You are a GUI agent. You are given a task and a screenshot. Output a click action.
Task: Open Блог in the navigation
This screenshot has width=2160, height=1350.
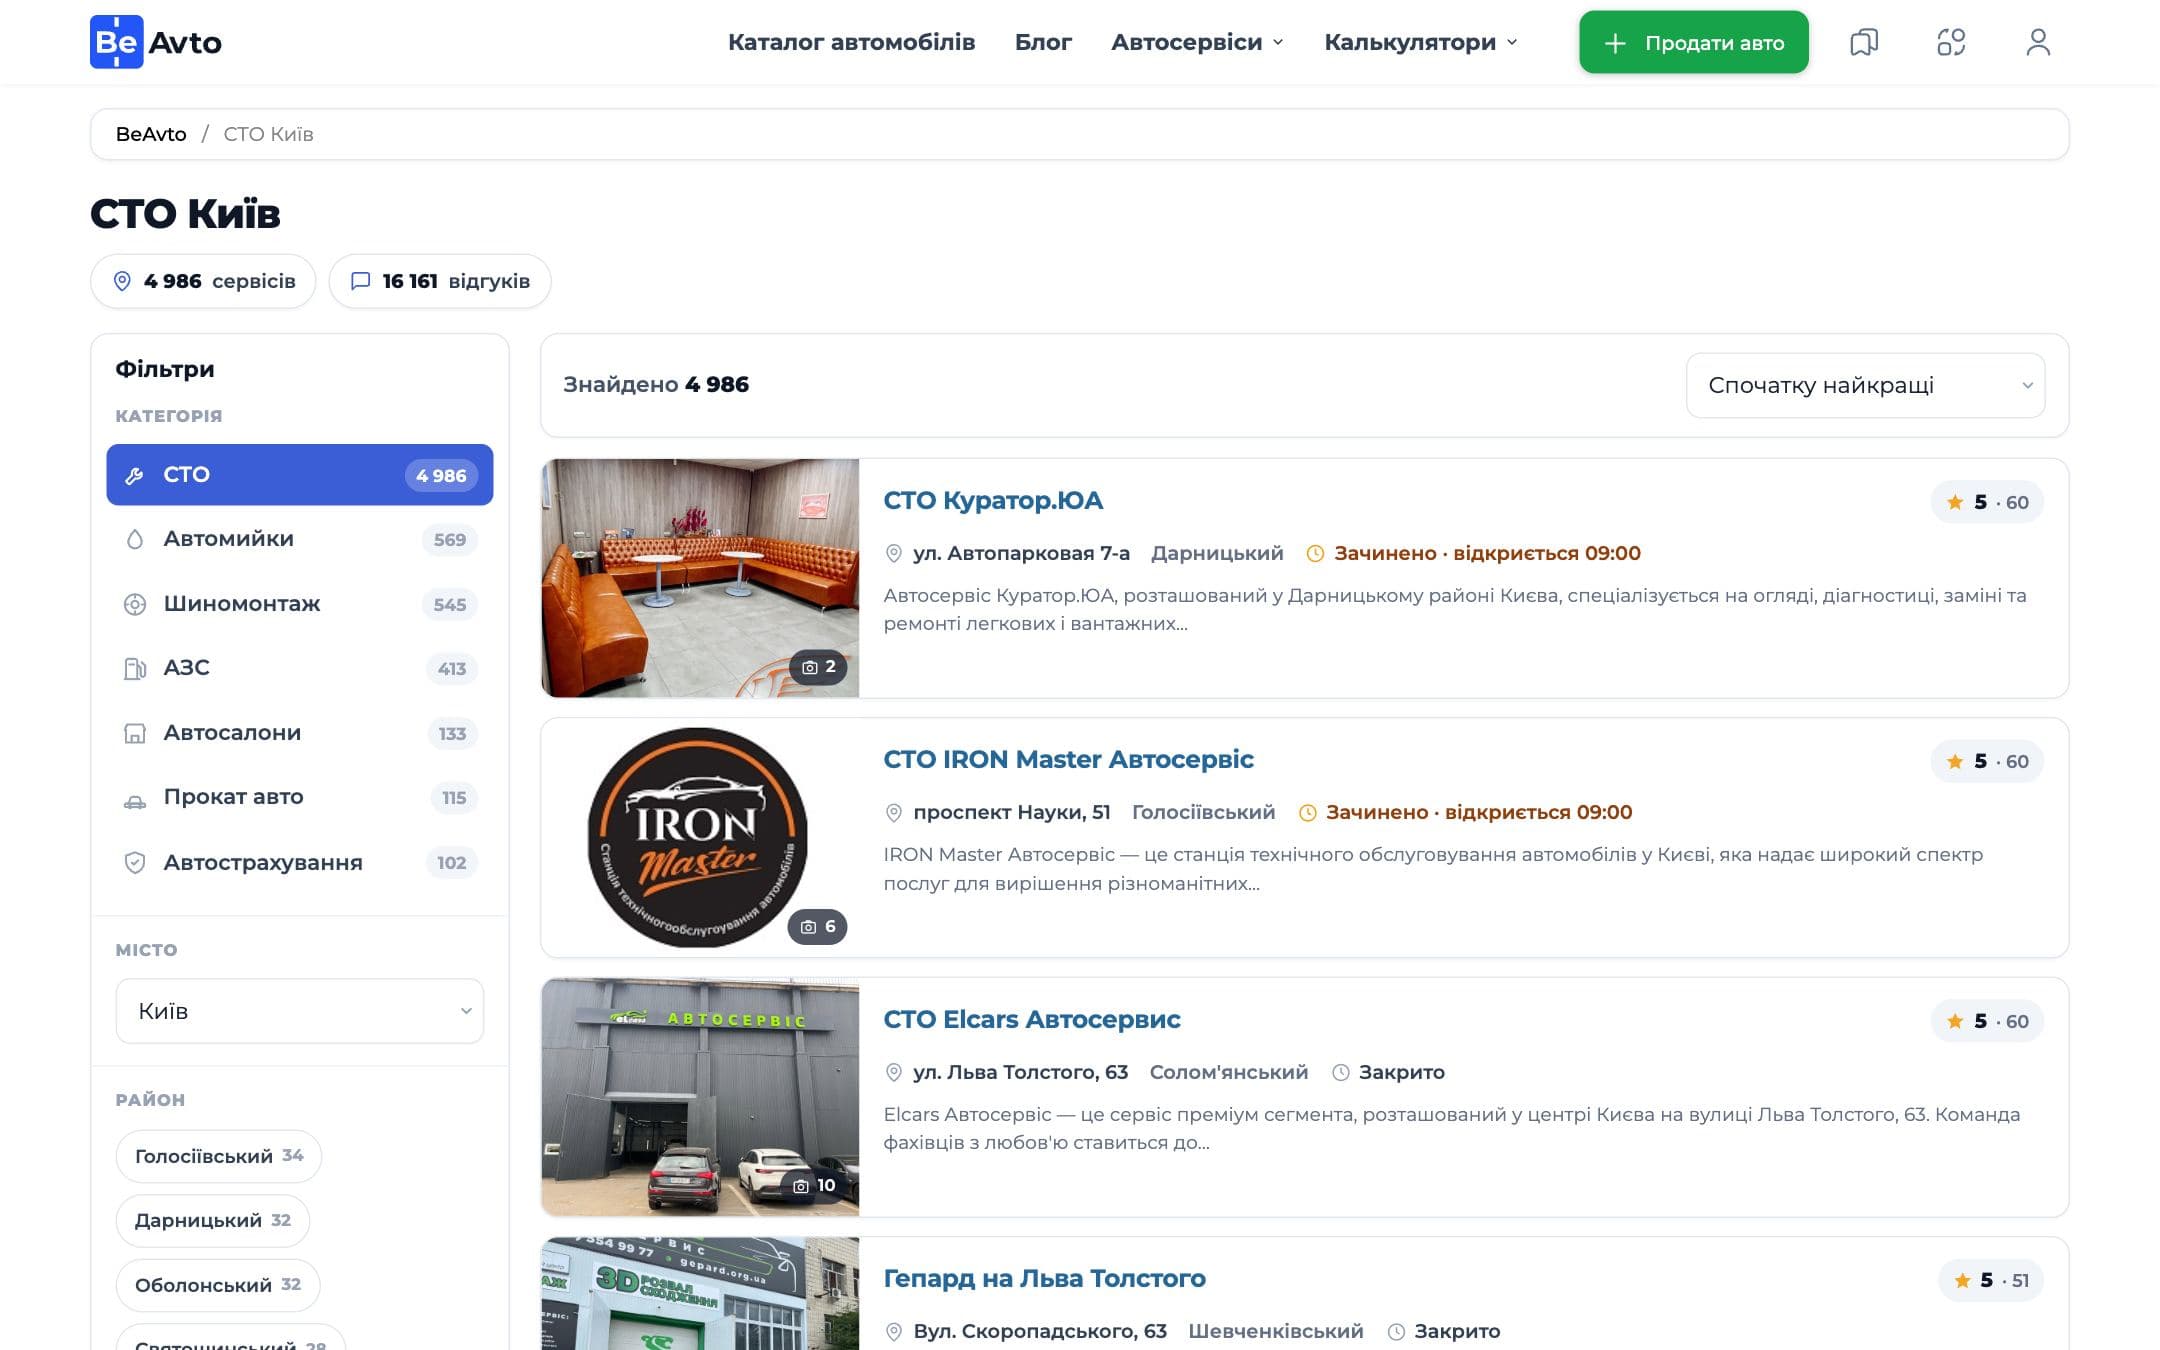[x=1043, y=42]
